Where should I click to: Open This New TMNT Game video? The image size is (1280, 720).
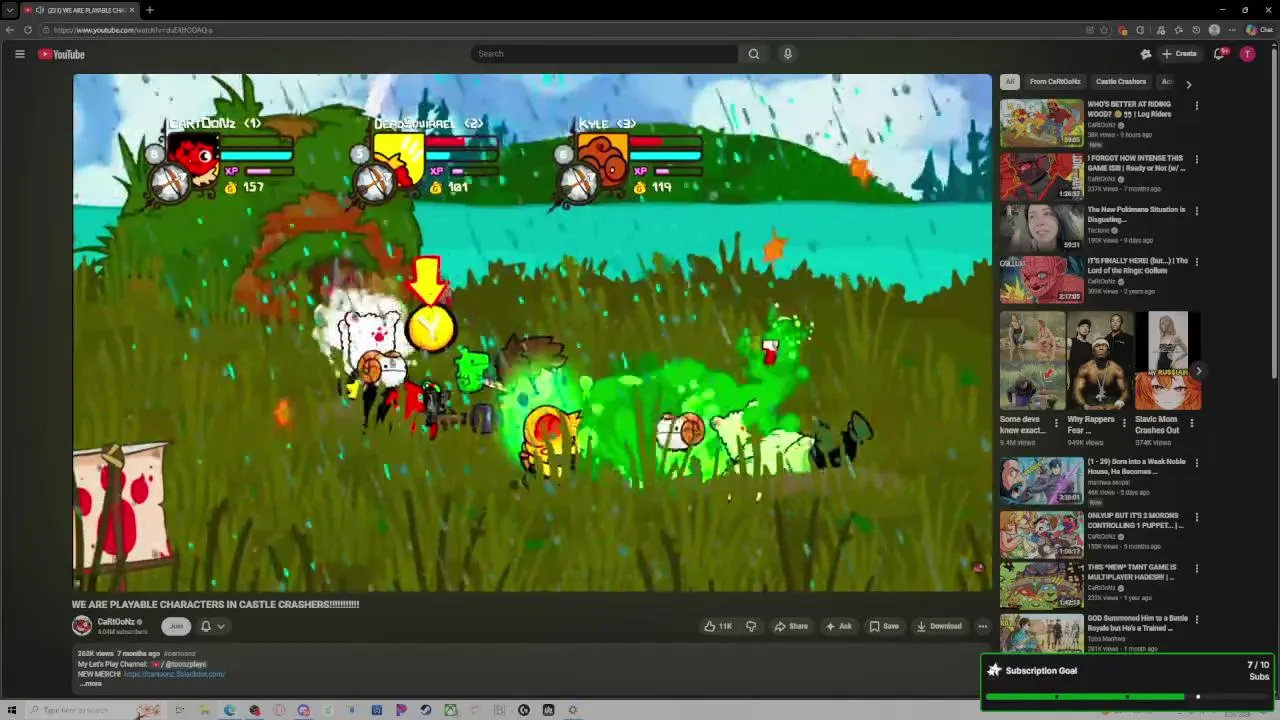[x=1042, y=586]
